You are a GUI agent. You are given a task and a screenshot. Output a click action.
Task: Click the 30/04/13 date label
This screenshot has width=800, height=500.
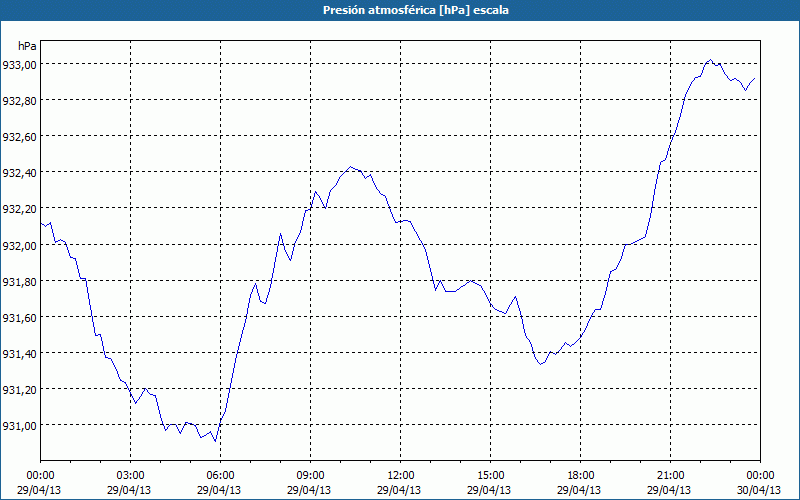coord(759,490)
